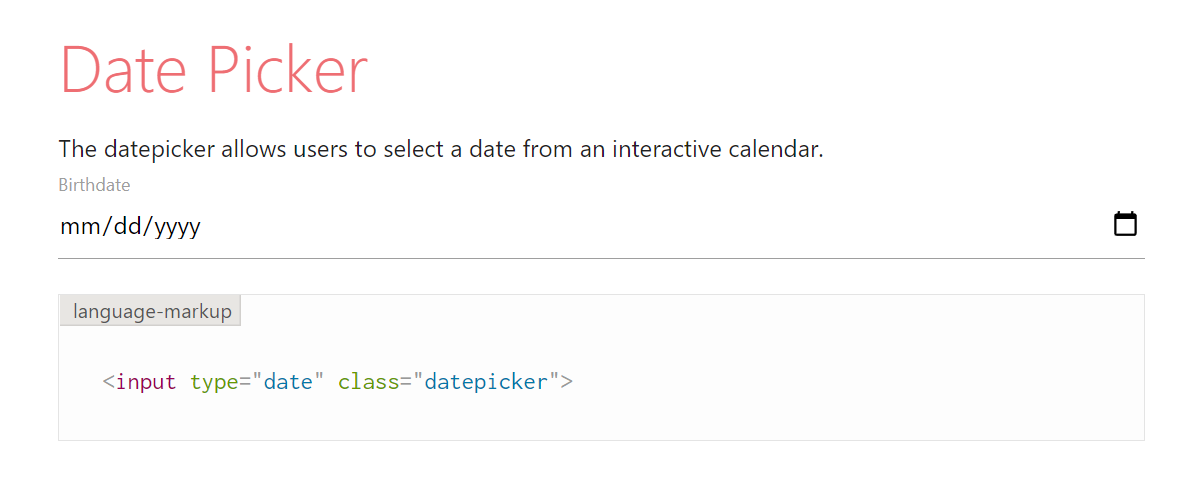Select the yyyy year segment
This screenshot has height=477, width=1200.
179,227
